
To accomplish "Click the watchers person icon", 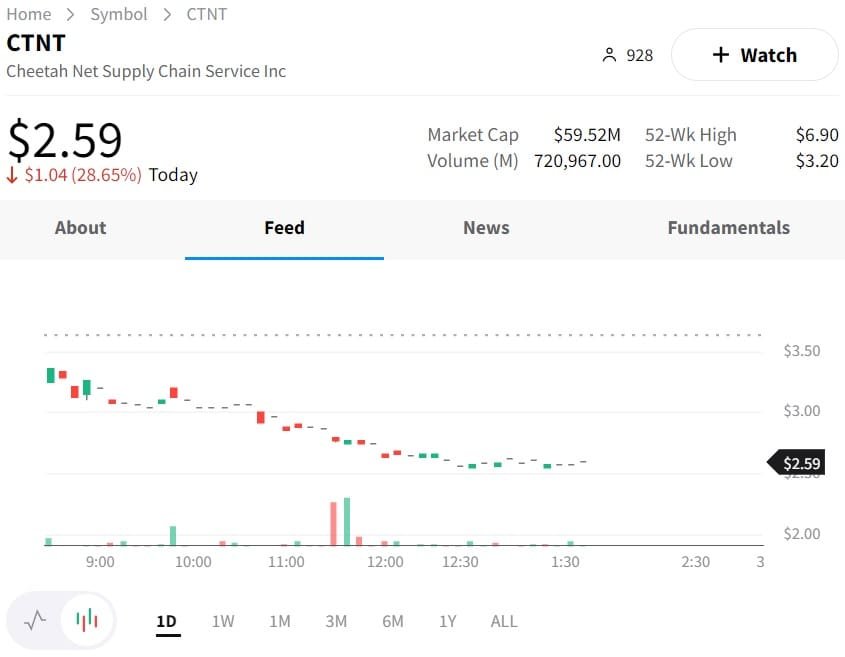I will click(609, 56).
